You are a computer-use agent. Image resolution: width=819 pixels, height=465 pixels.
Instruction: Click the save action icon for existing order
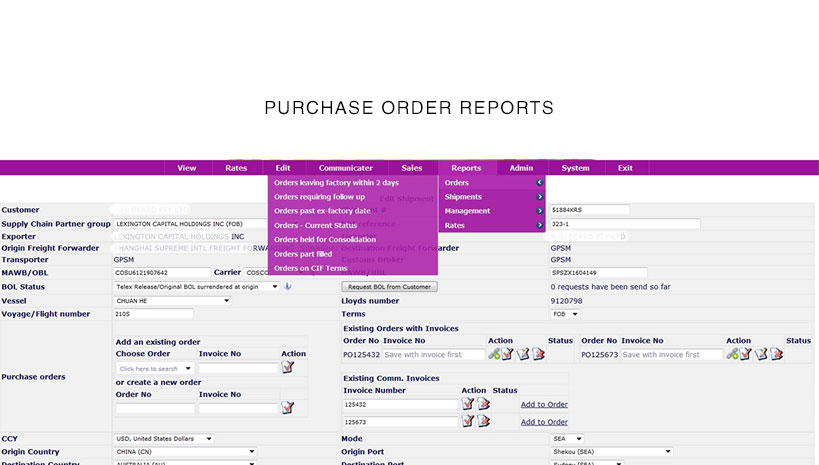pyautogui.click(x=288, y=368)
